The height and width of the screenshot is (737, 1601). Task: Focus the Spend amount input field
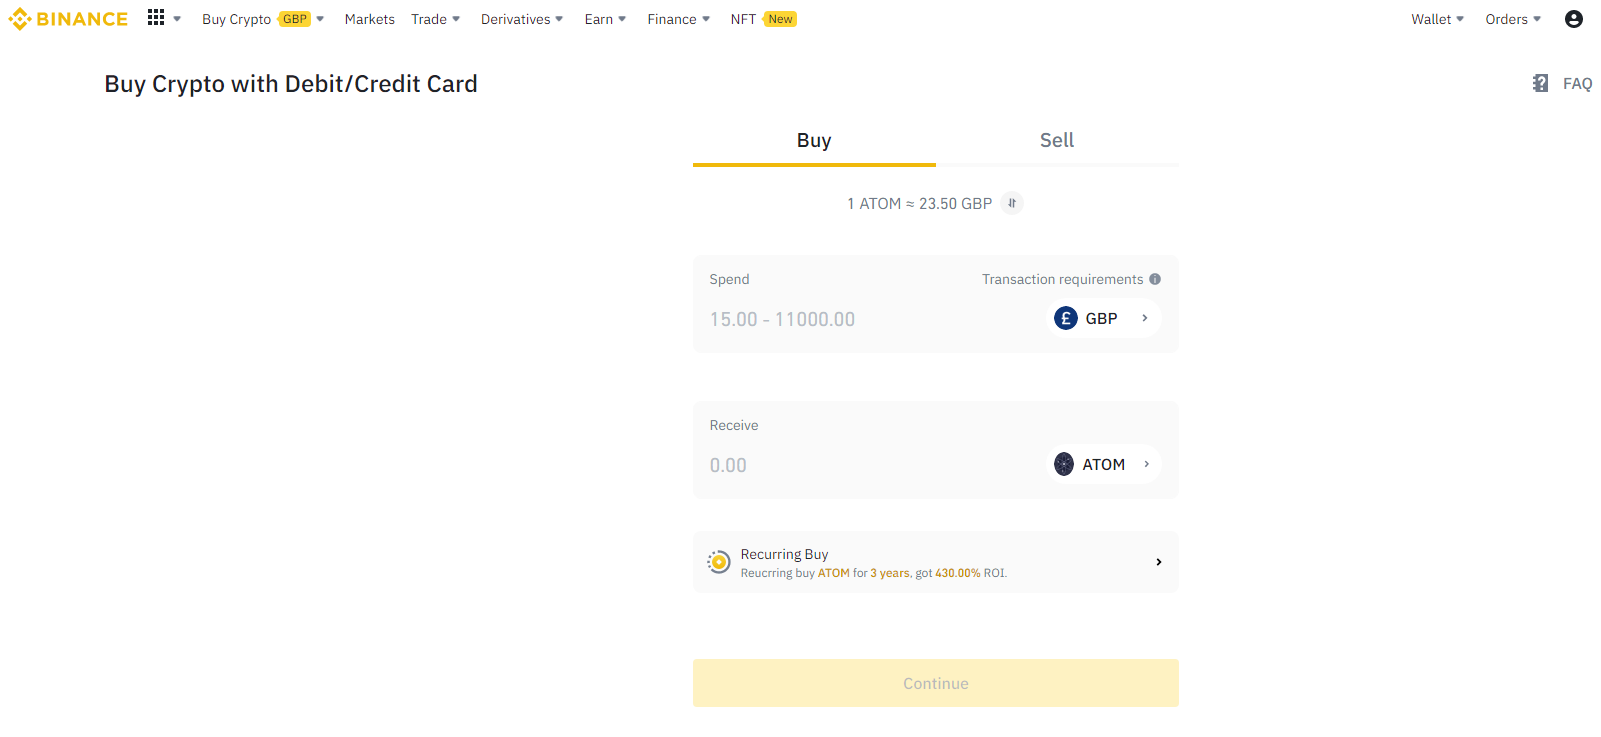(x=860, y=319)
